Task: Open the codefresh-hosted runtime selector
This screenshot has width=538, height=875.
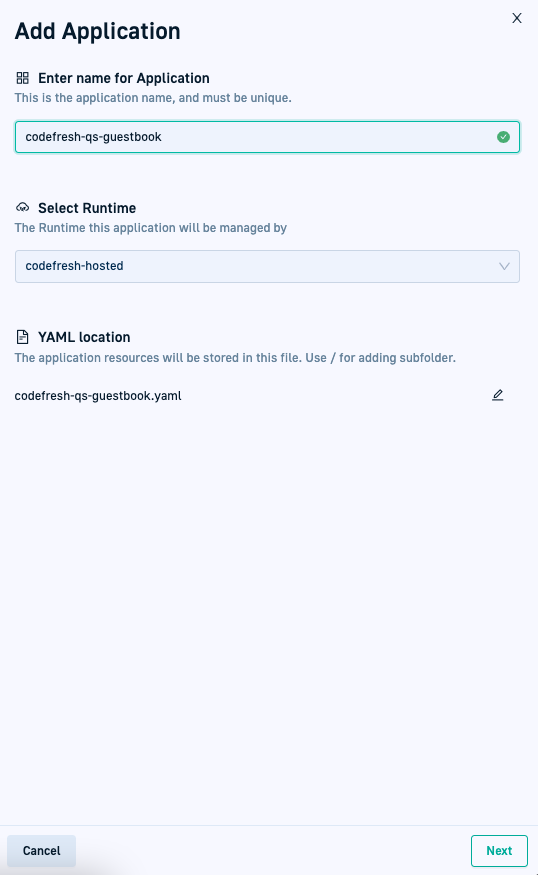Action: point(267,266)
